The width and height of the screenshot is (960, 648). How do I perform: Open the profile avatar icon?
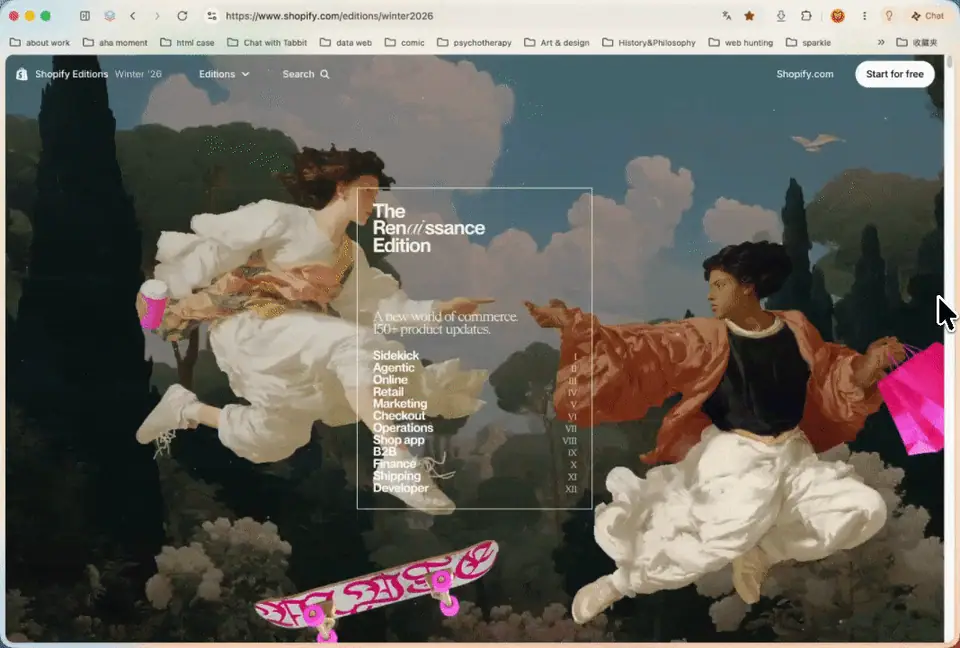click(x=838, y=16)
